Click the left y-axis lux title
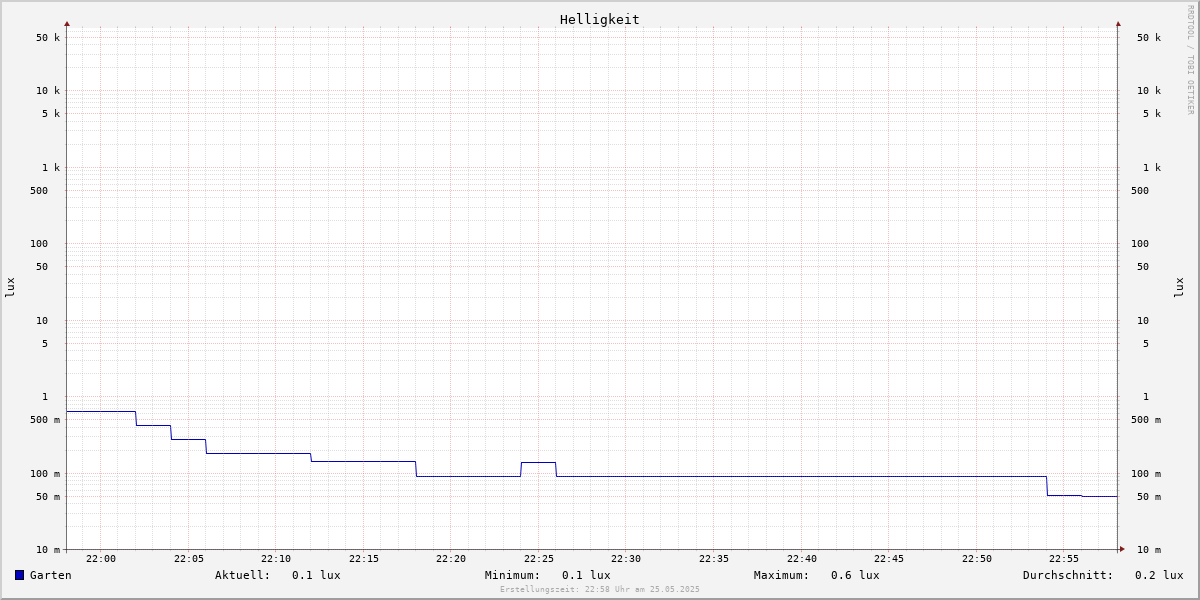Image resolution: width=1200 pixels, height=600 pixels. (x=10, y=288)
